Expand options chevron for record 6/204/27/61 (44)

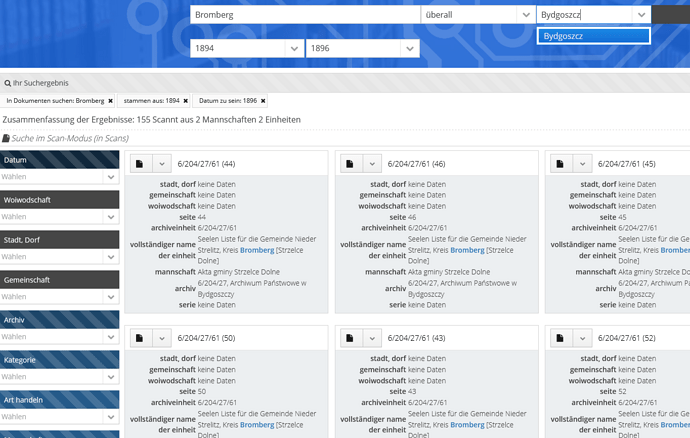click(162, 164)
